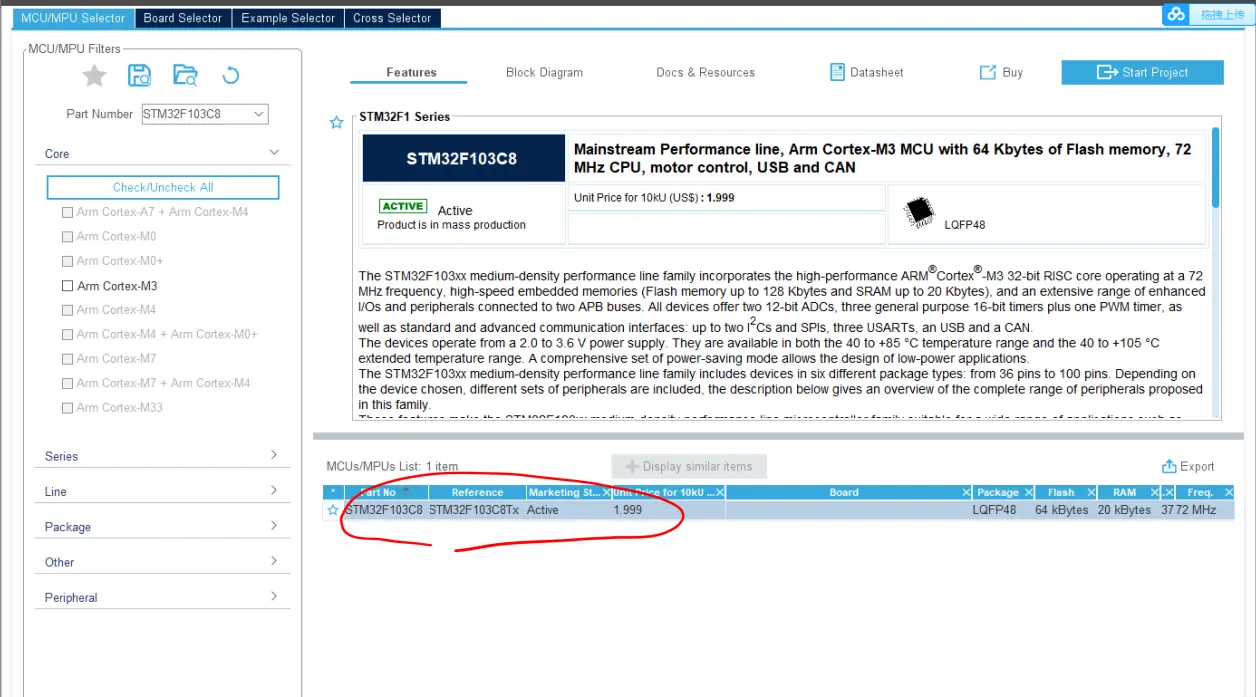Toggle Arm Cortex-M7 + Arm Cortex-M4 checkbox
1256x697 pixels.
[x=67, y=383]
